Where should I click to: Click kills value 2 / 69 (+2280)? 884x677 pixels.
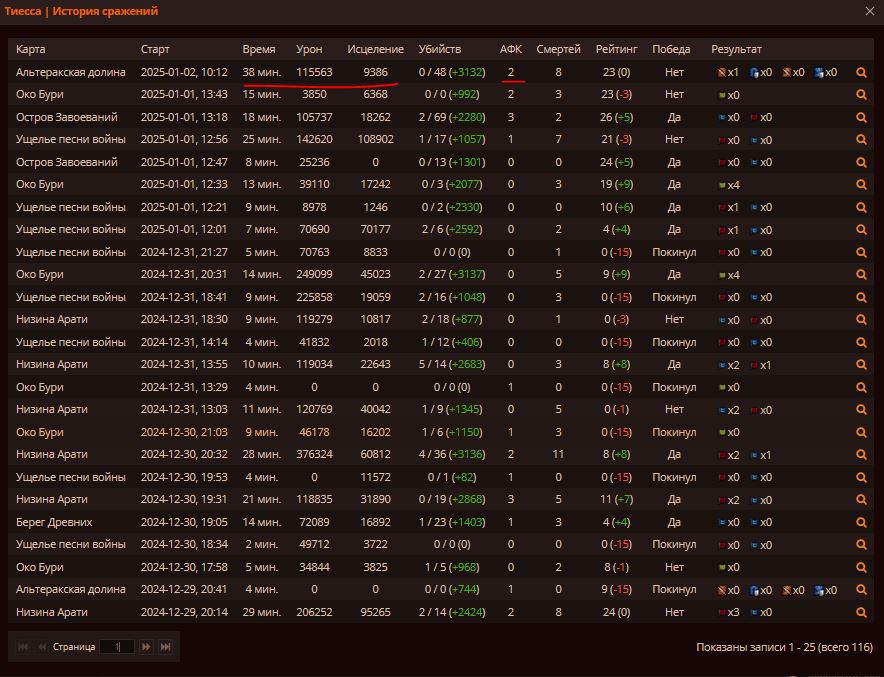(452, 117)
